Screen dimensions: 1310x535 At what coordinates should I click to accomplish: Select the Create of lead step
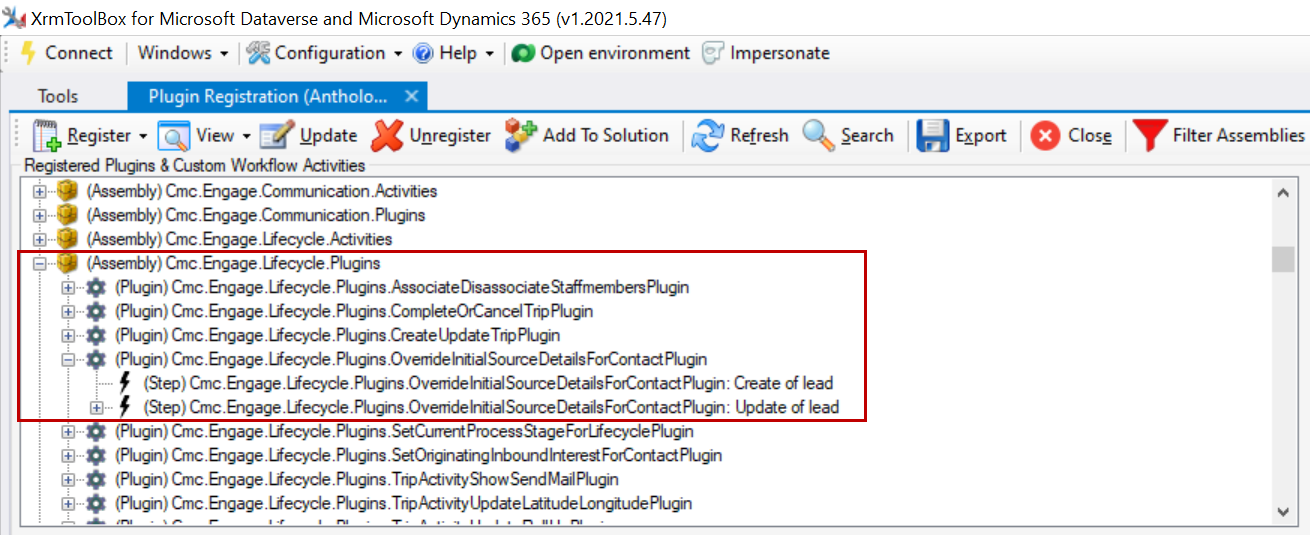point(488,383)
